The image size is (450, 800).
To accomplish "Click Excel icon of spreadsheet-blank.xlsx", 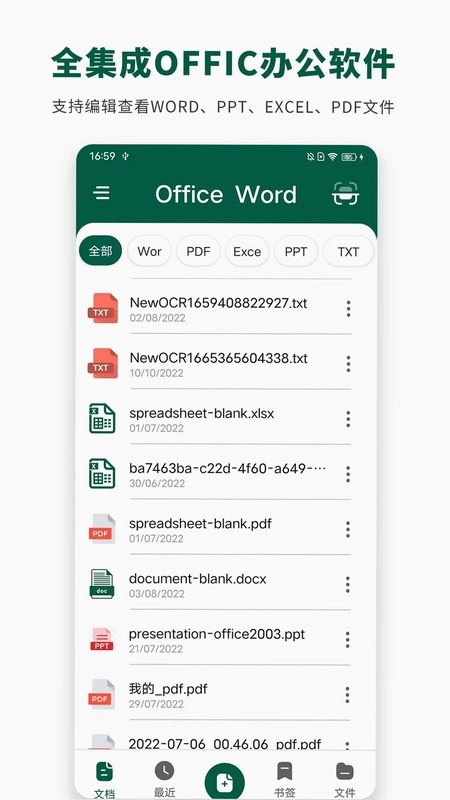I will 102,418.
